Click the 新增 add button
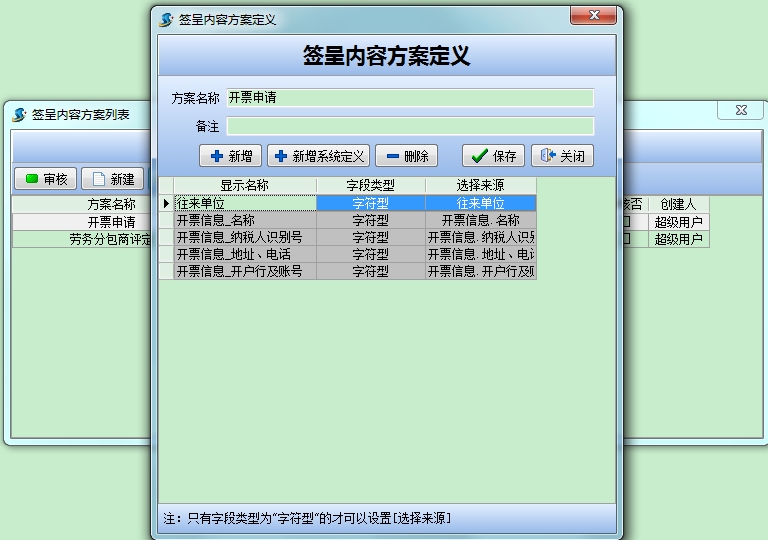Image resolution: width=768 pixels, height=540 pixels. coord(230,156)
